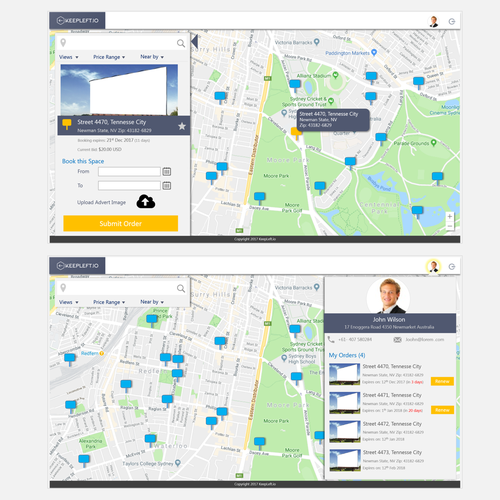Viewport: 500px width, 500px height.
Task: Click Victoria Barracks pin in the booking screen map
Action: (317, 42)
